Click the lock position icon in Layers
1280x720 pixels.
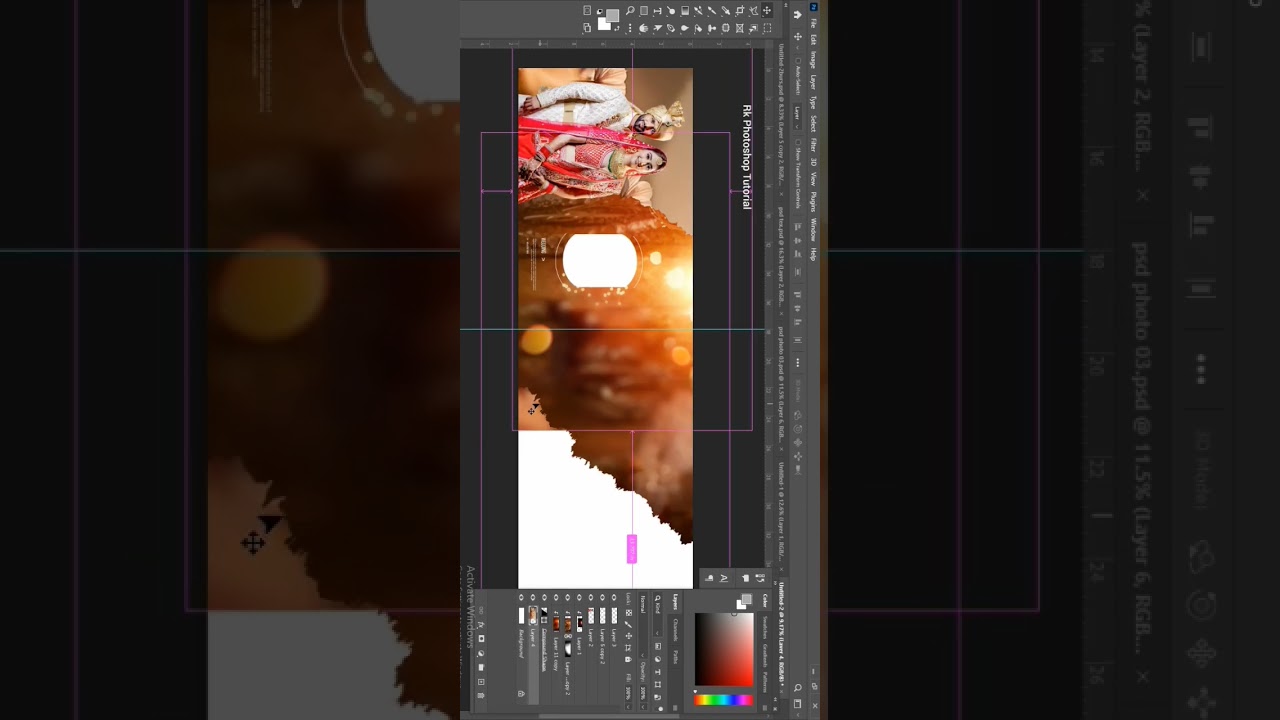[x=628, y=636]
